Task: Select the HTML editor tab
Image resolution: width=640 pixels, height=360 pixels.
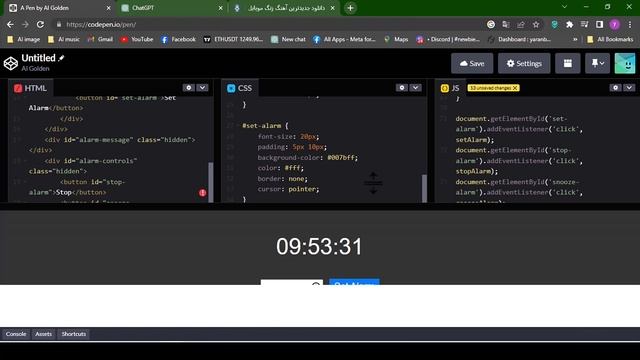Action: [31, 88]
